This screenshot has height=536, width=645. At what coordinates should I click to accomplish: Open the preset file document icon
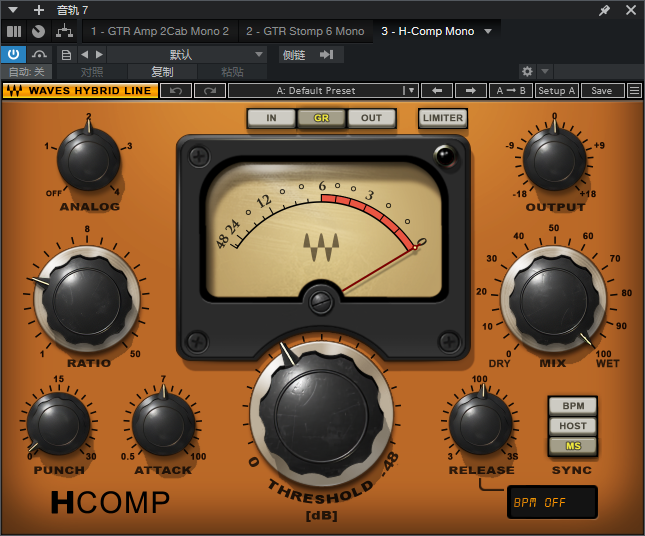pyautogui.click(x=66, y=55)
